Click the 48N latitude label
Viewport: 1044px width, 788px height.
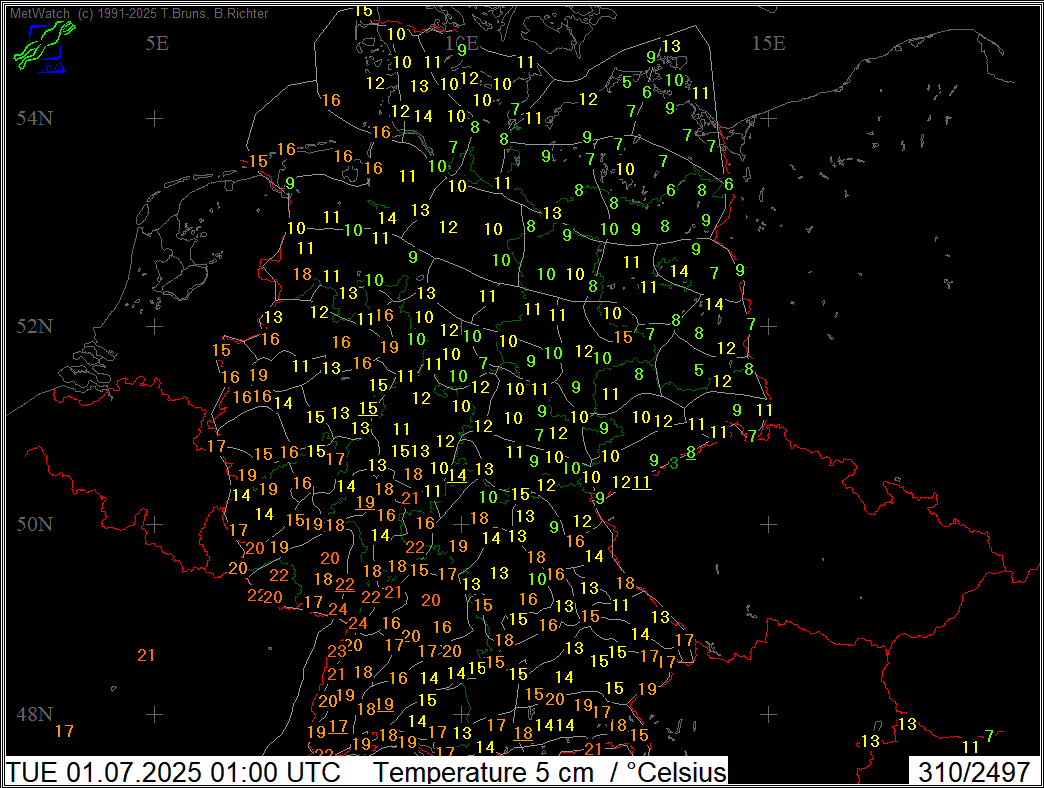click(x=35, y=715)
